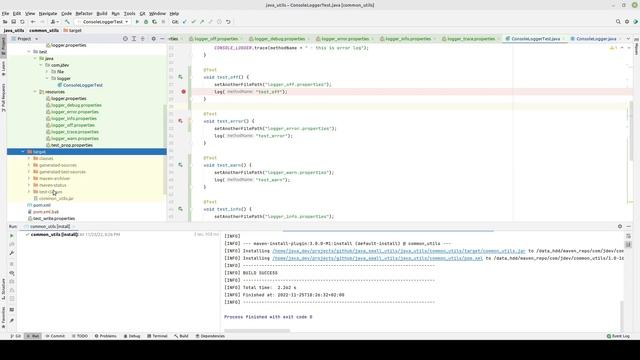Commit changes with the green Git checkmark

click(193, 22)
